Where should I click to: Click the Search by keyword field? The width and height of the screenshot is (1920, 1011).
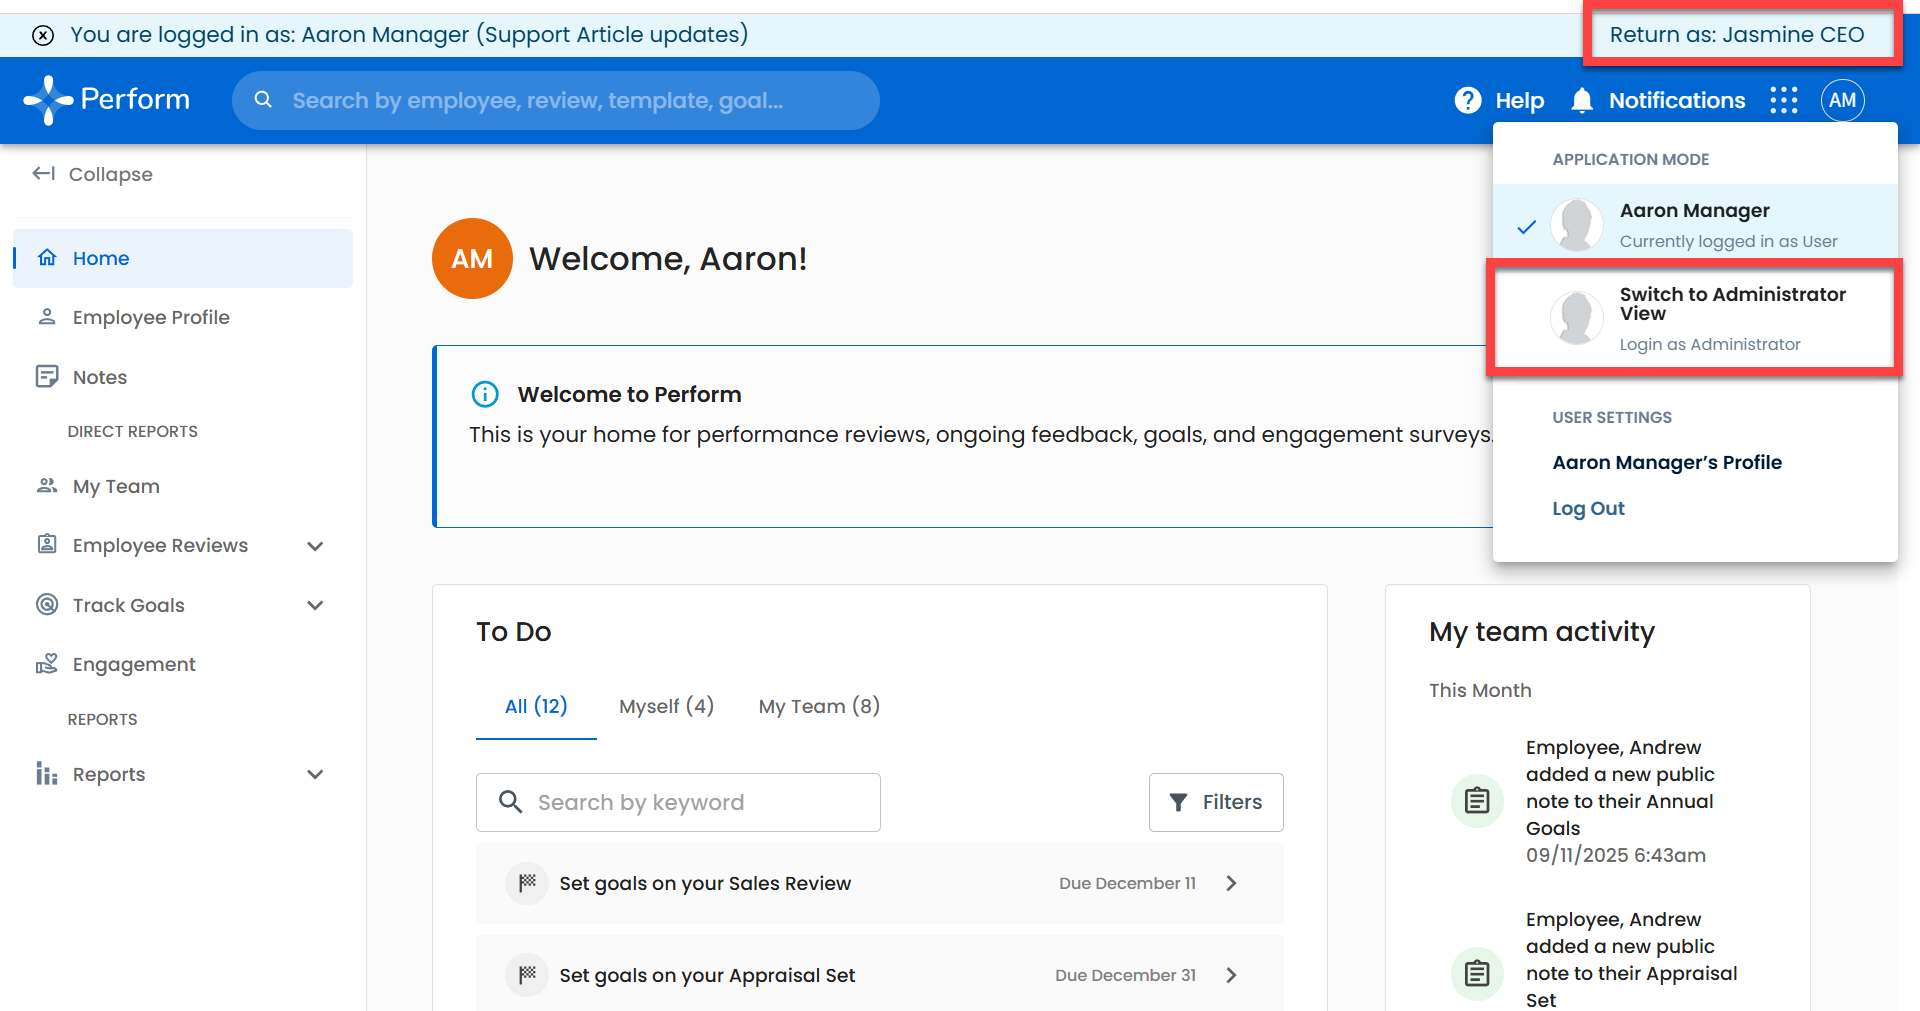coord(678,802)
